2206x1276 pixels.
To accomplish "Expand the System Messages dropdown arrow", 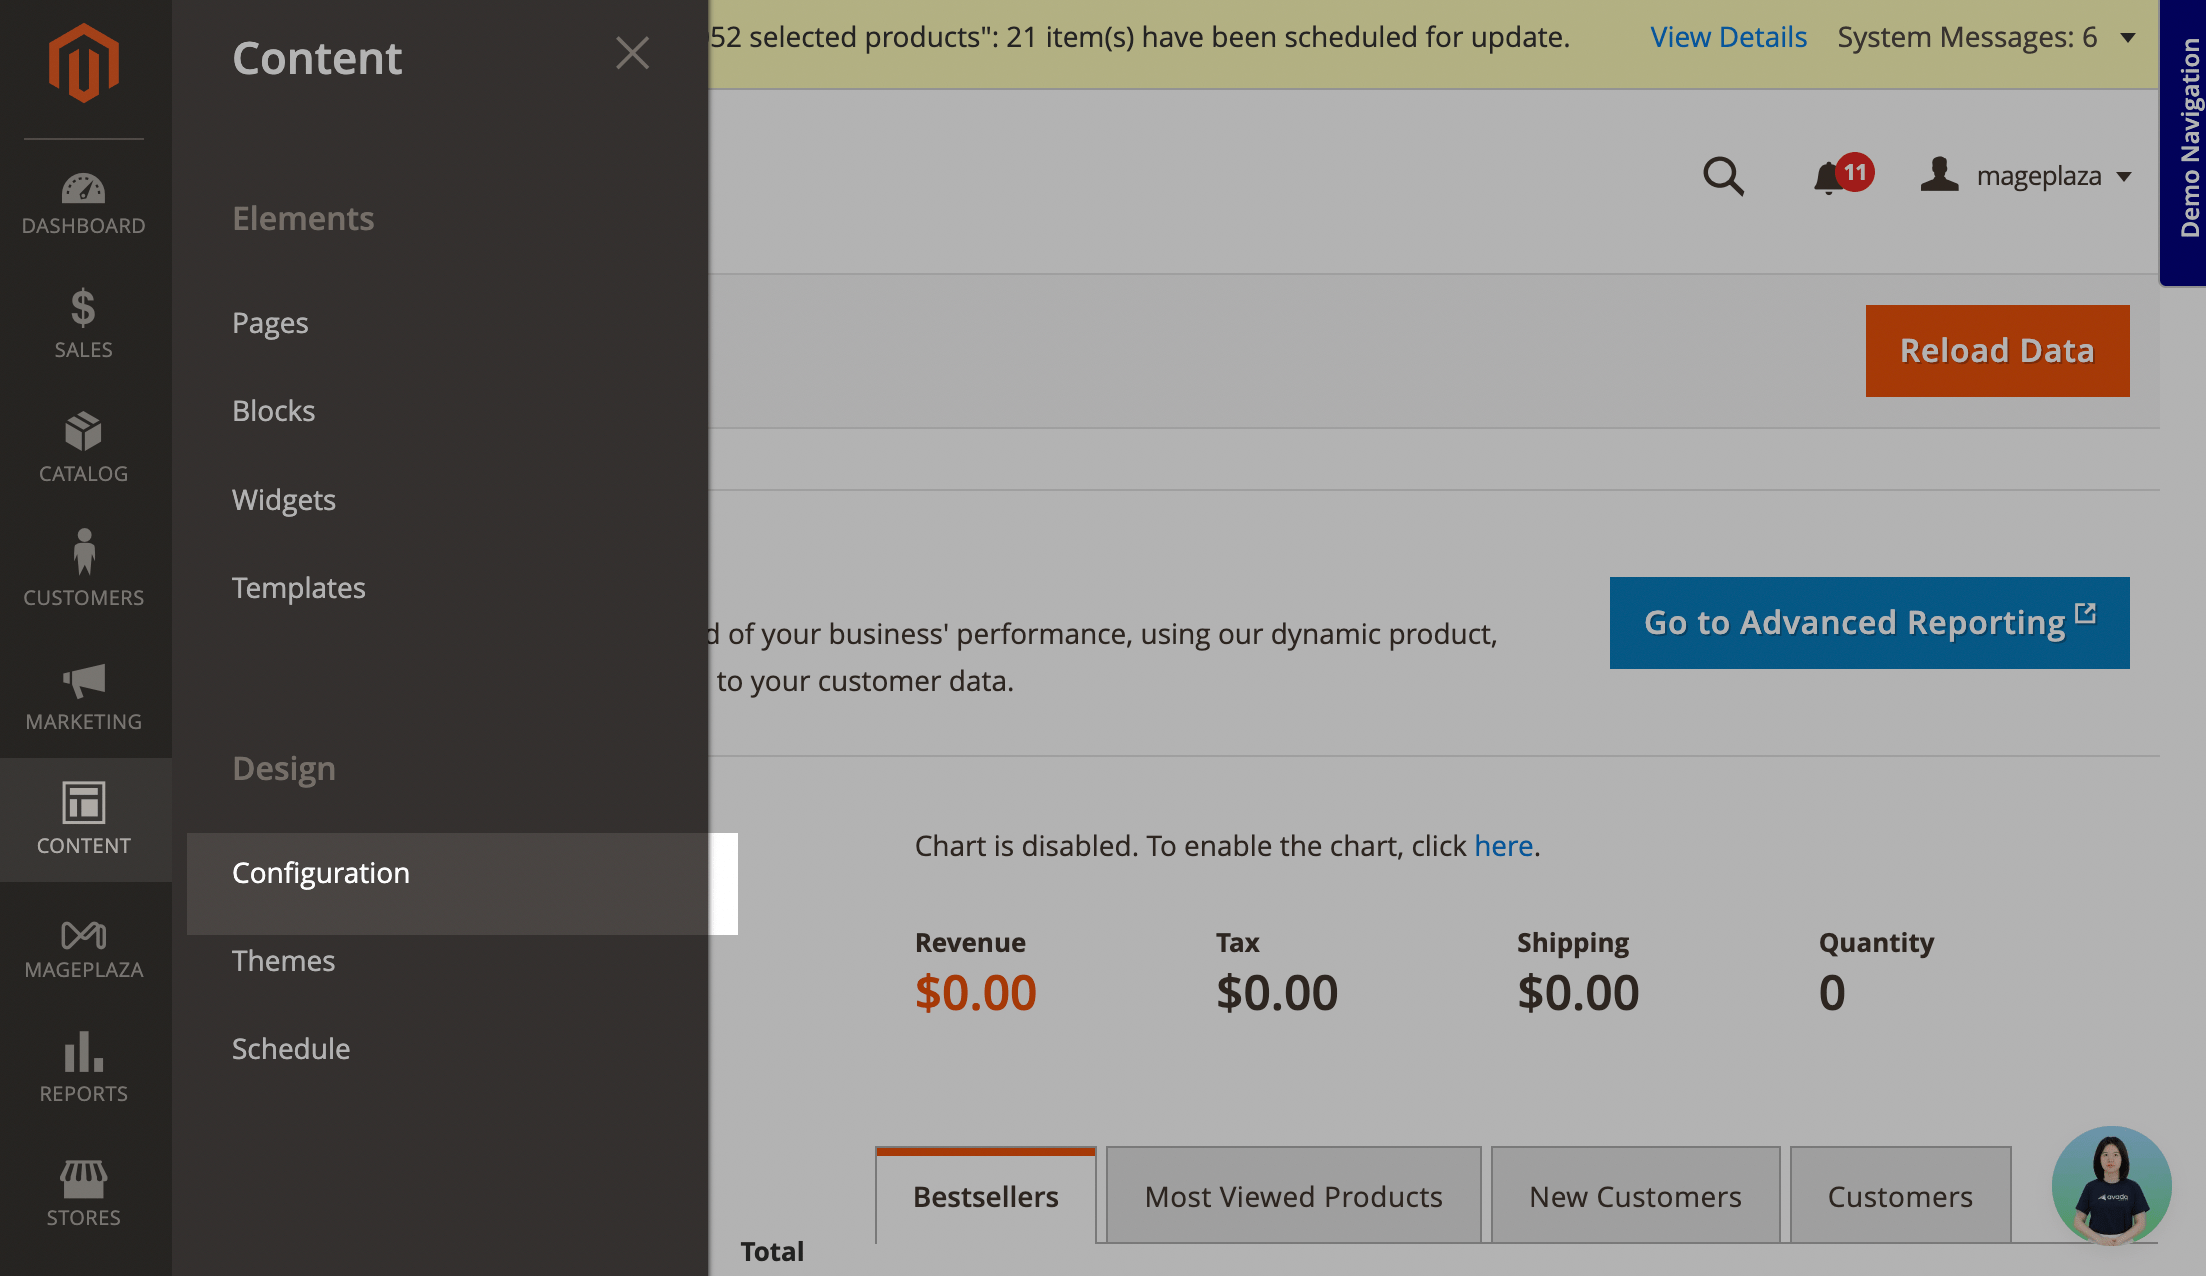I will click(2128, 38).
